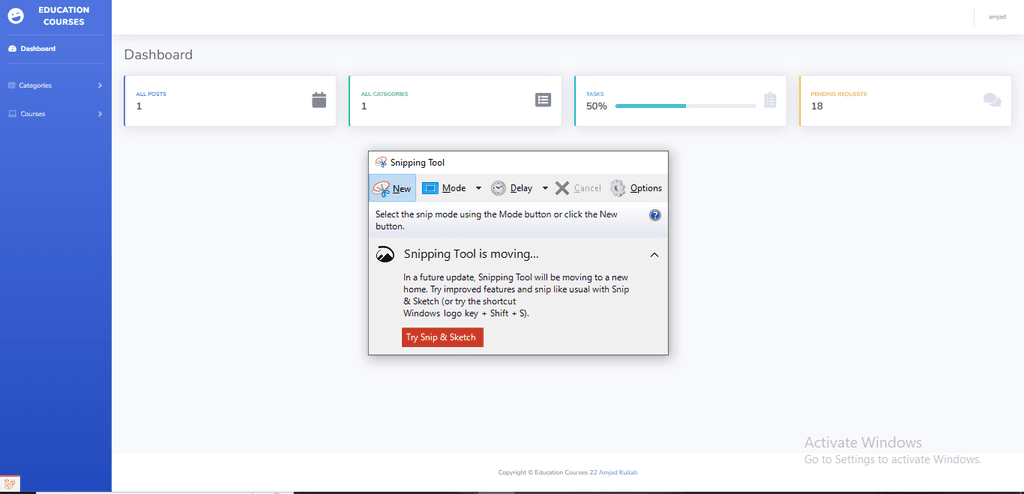Click the ALL POSTS label
1024x494 pixels.
click(151, 94)
